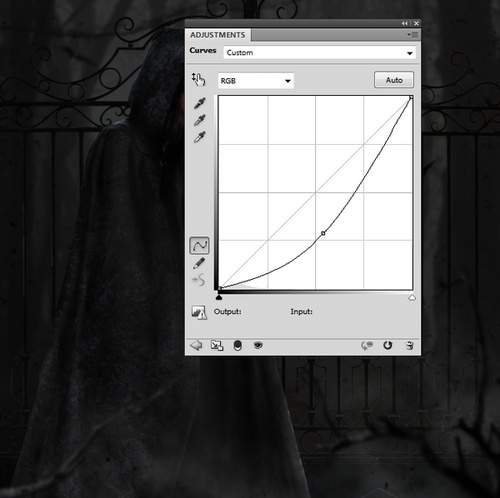Open the Adjustments panel options menu

coord(413,35)
